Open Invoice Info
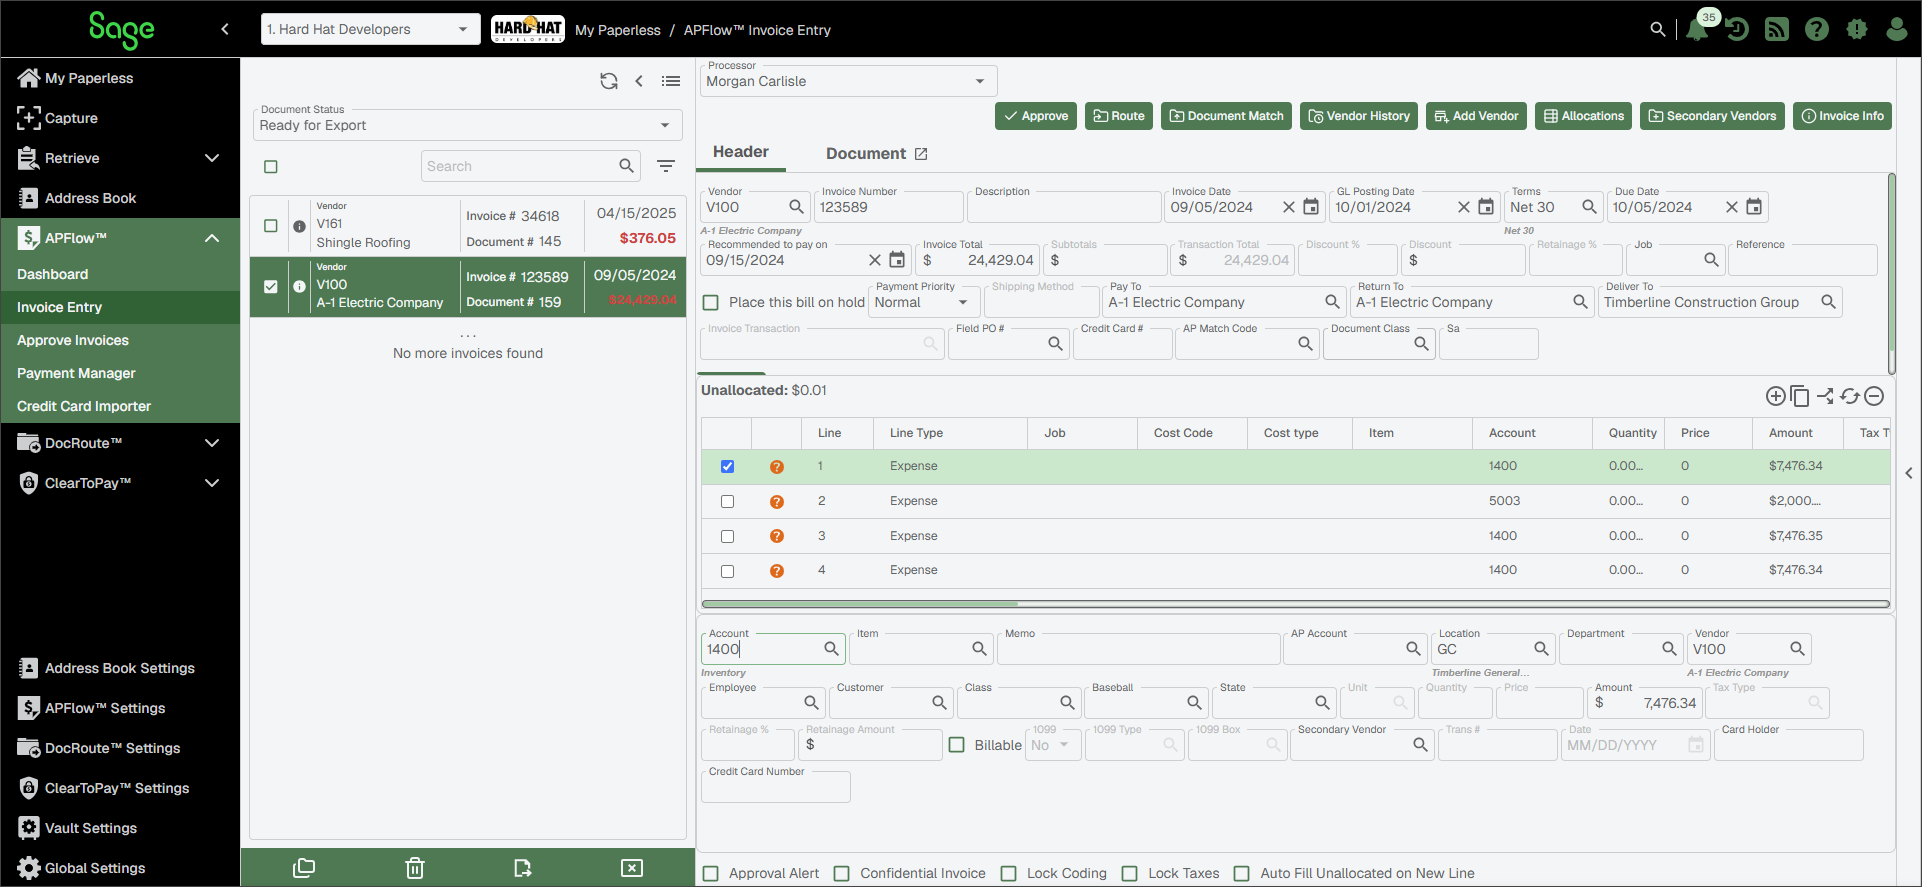The height and width of the screenshot is (887, 1922). [x=1842, y=116]
